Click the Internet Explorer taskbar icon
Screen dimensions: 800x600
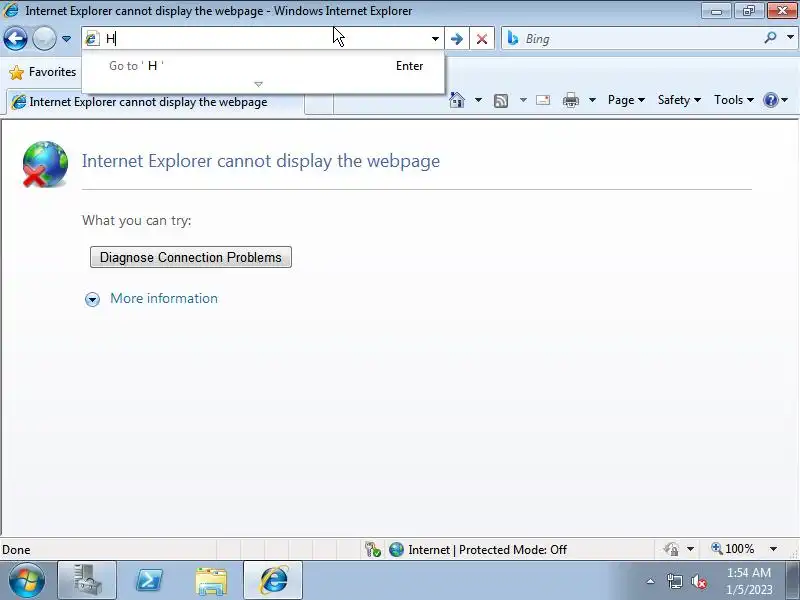coord(273,581)
